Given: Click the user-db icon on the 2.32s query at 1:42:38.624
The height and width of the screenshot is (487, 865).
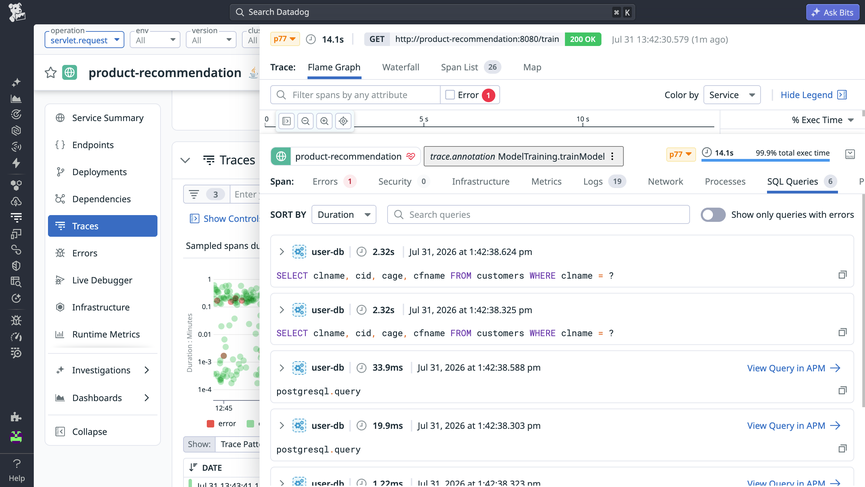Looking at the screenshot, I should pos(299,252).
